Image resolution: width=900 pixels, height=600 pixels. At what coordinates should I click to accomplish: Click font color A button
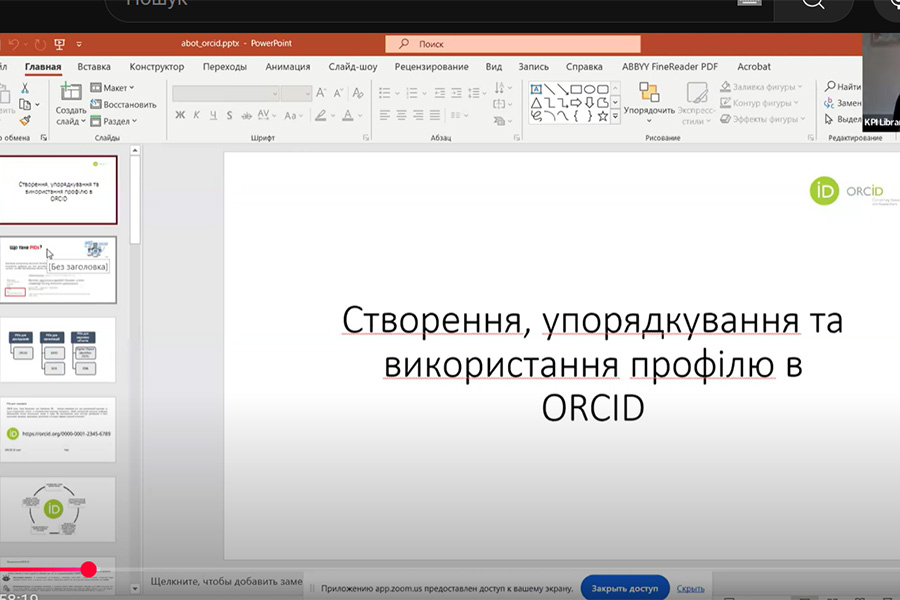[x=348, y=115]
